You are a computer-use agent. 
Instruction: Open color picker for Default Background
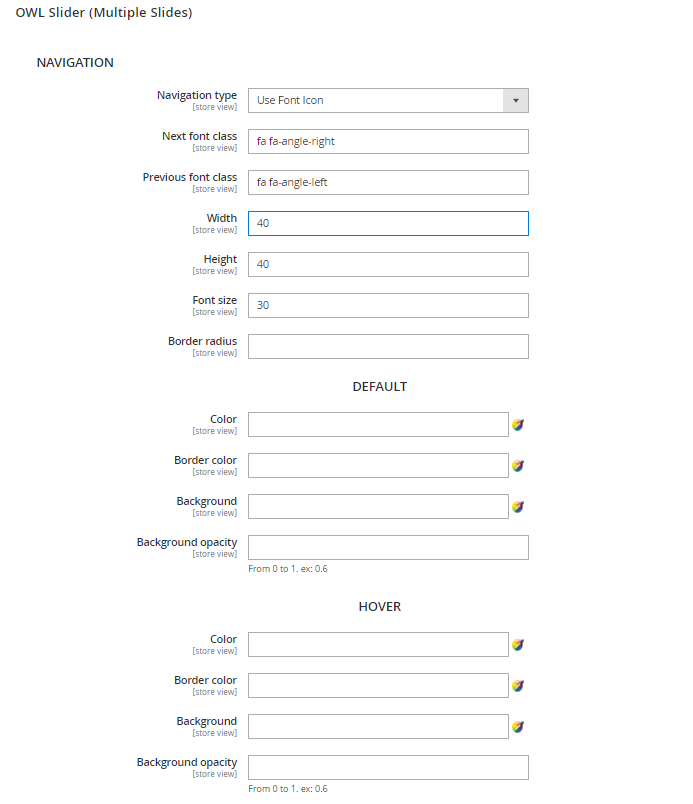coord(518,507)
